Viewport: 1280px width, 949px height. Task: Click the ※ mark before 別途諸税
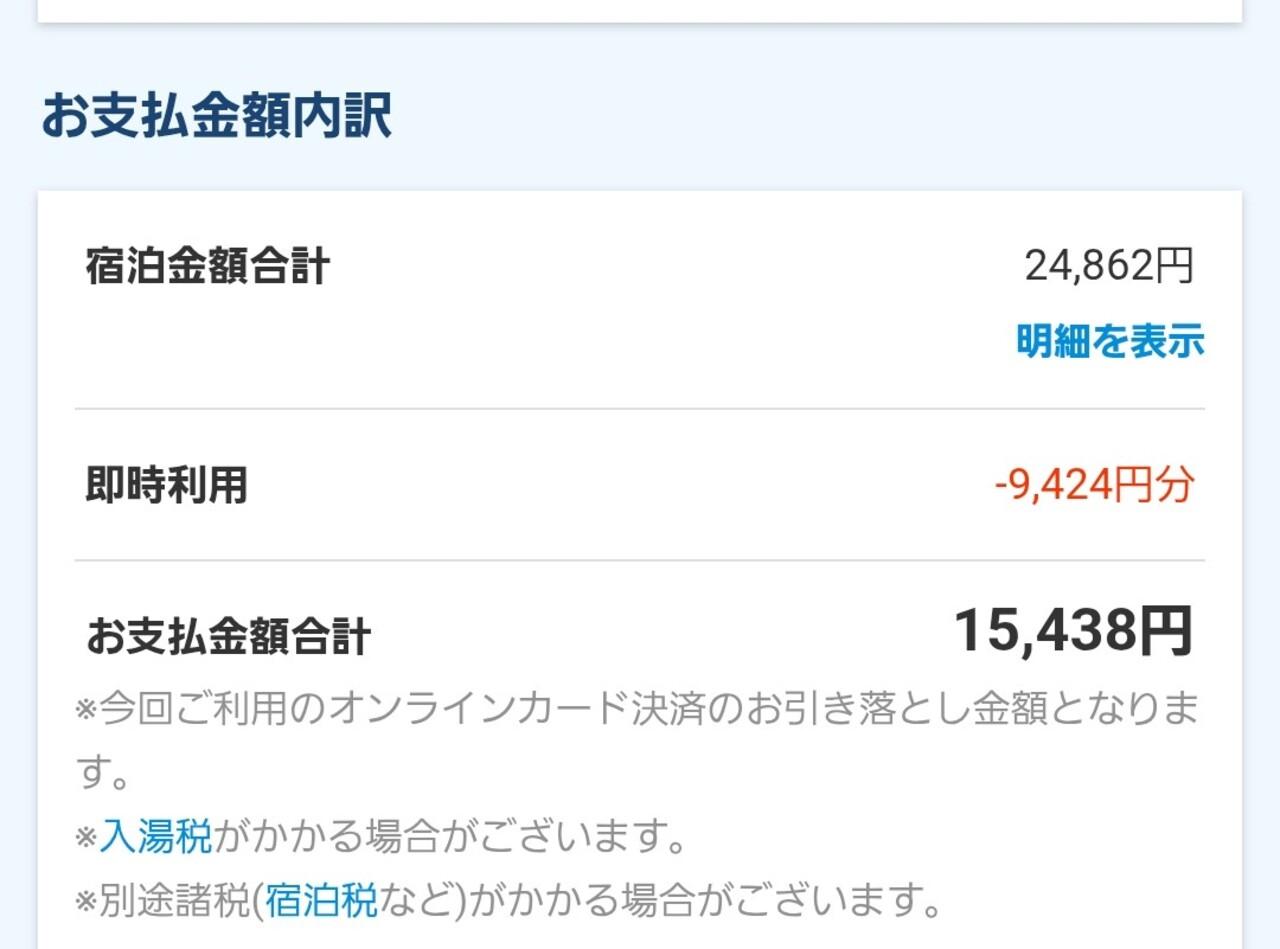[x=86, y=903]
